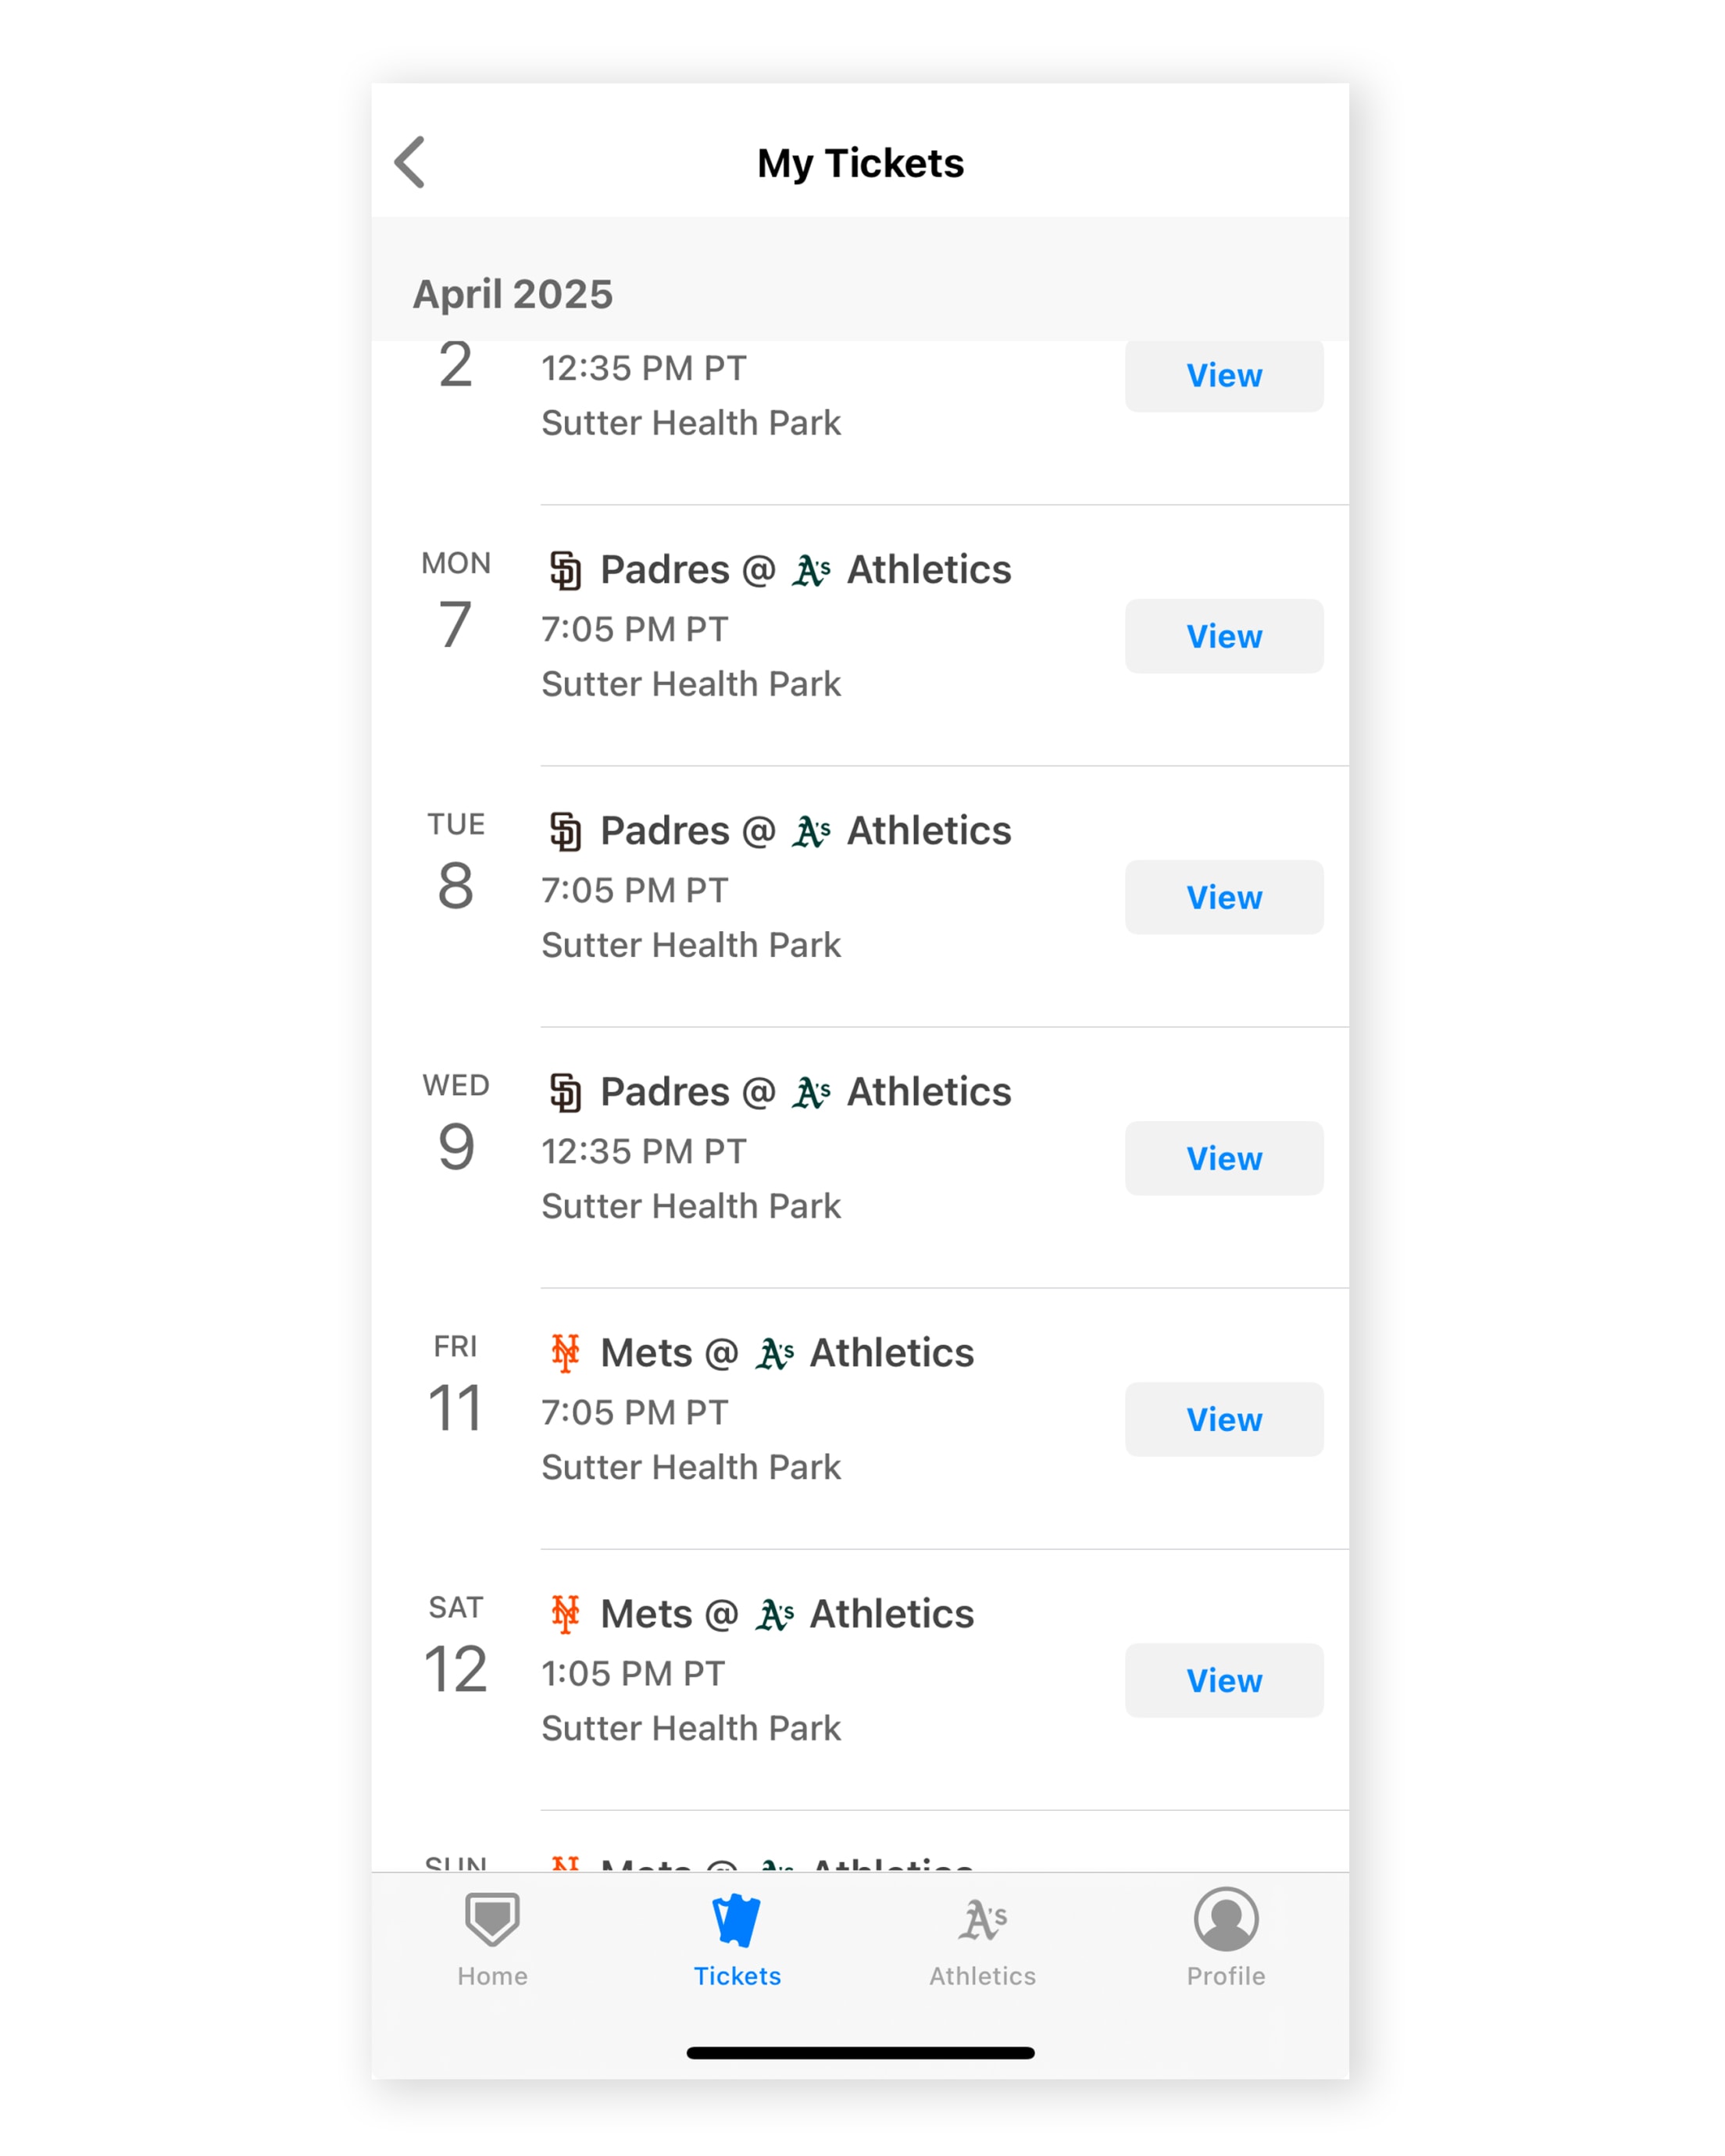Tap the Padres logo on Wednesday's game
1725x2156 pixels.
(x=565, y=1092)
